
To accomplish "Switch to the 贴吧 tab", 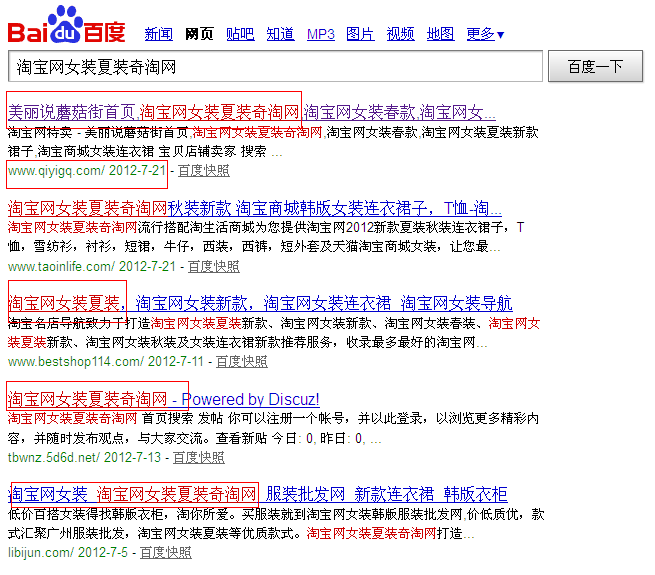I will (240, 34).
